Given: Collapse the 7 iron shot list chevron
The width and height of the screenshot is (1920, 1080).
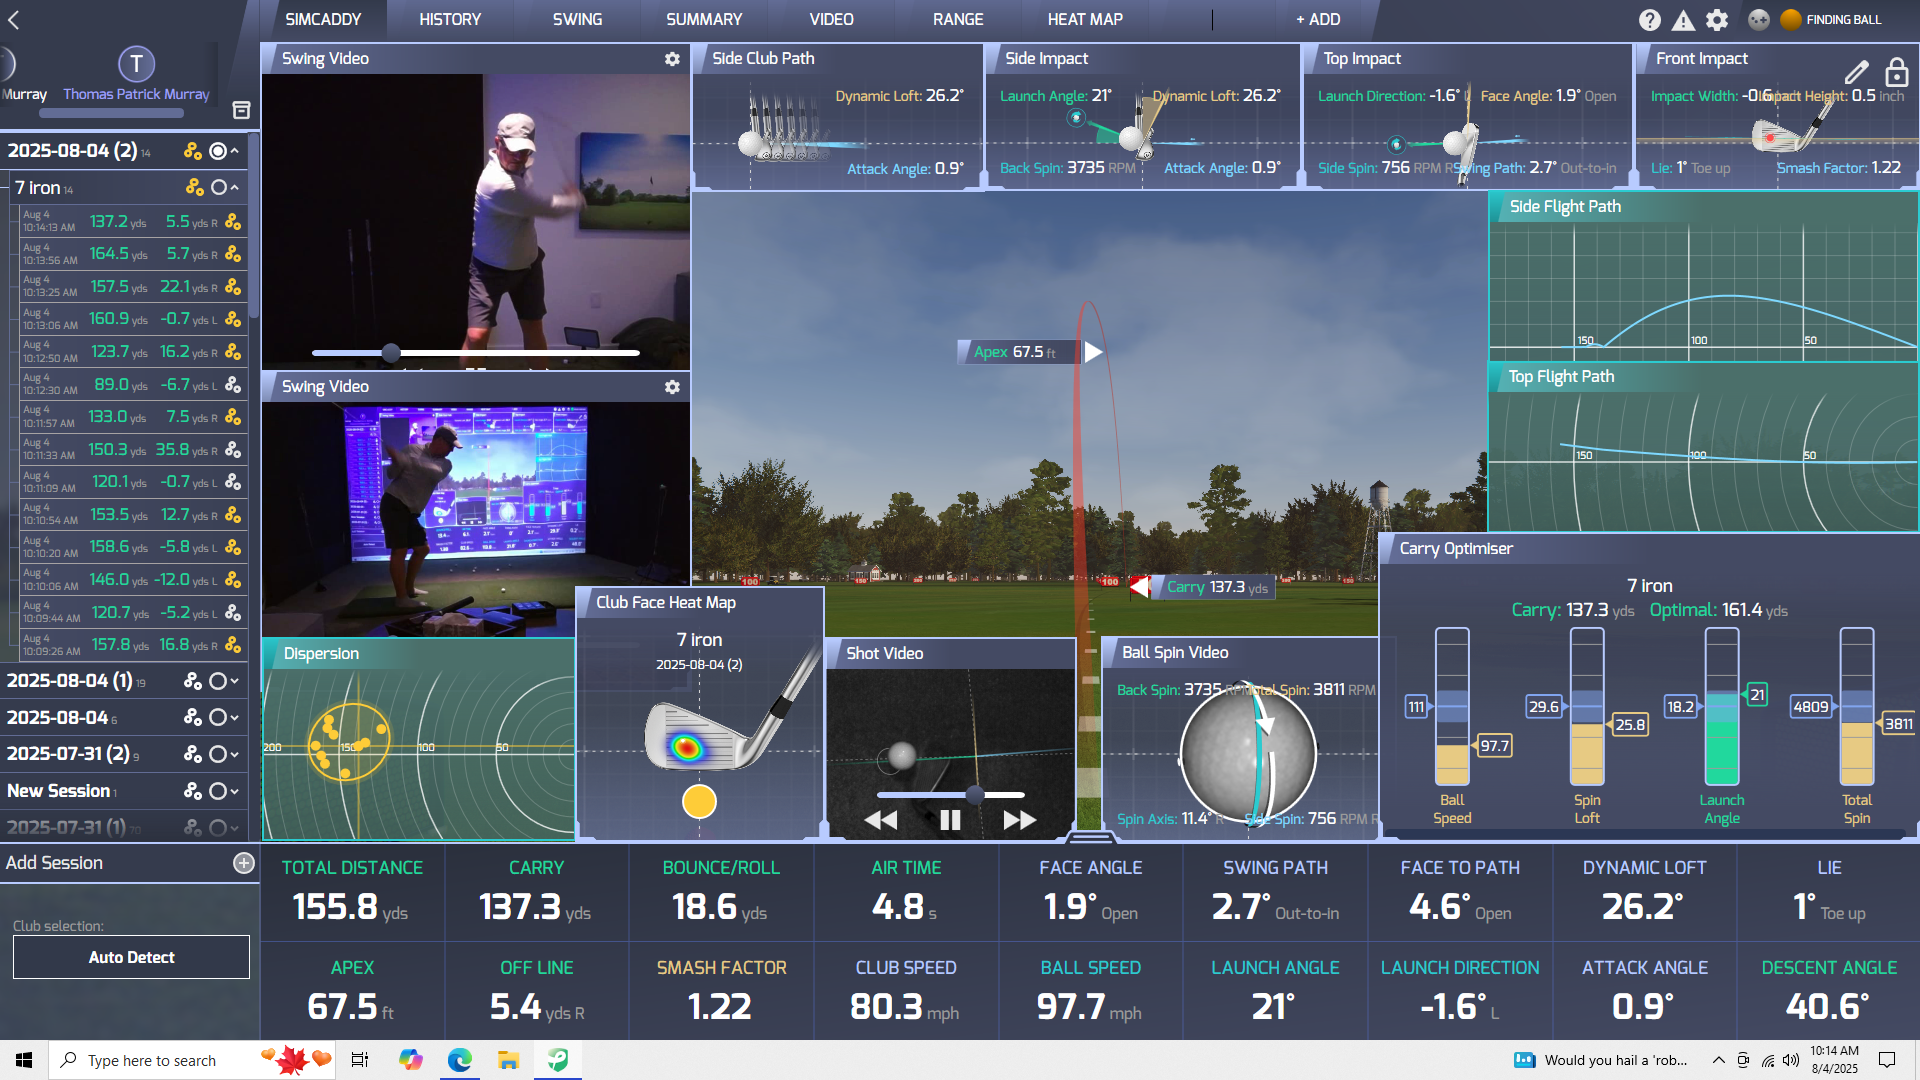Looking at the screenshot, I should pyautogui.click(x=235, y=187).
